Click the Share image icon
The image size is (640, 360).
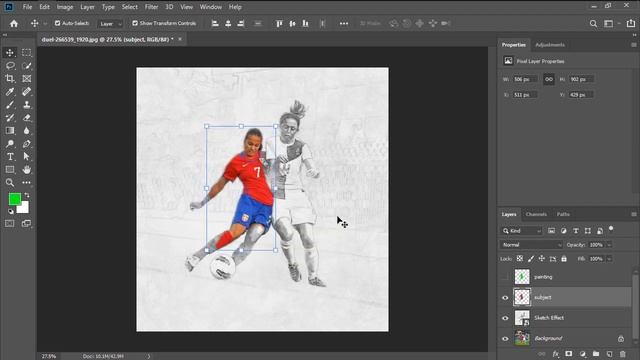click(631, 24)
